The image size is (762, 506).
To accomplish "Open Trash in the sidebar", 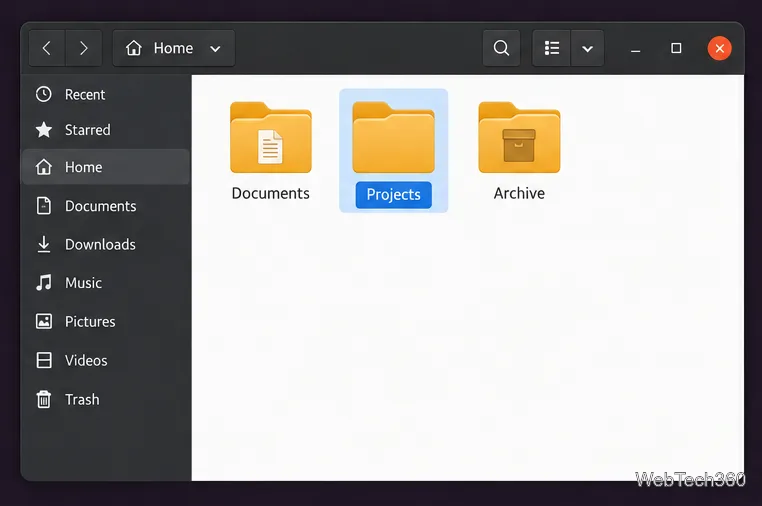I will pyautogui.click(x=106, y=399).
